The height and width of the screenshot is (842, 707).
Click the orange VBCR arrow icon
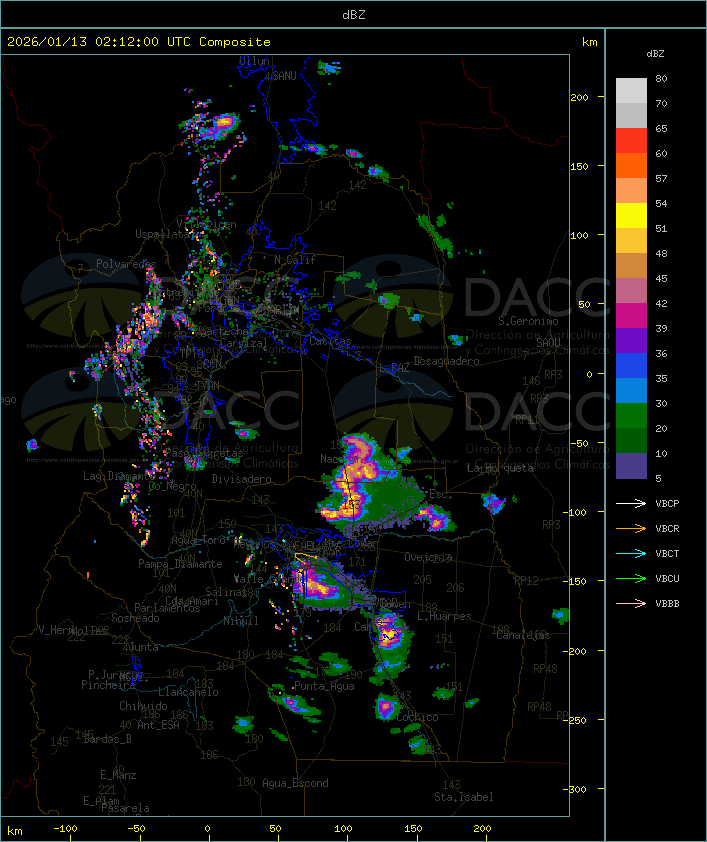pyautogui.click(x=631, y=529)
